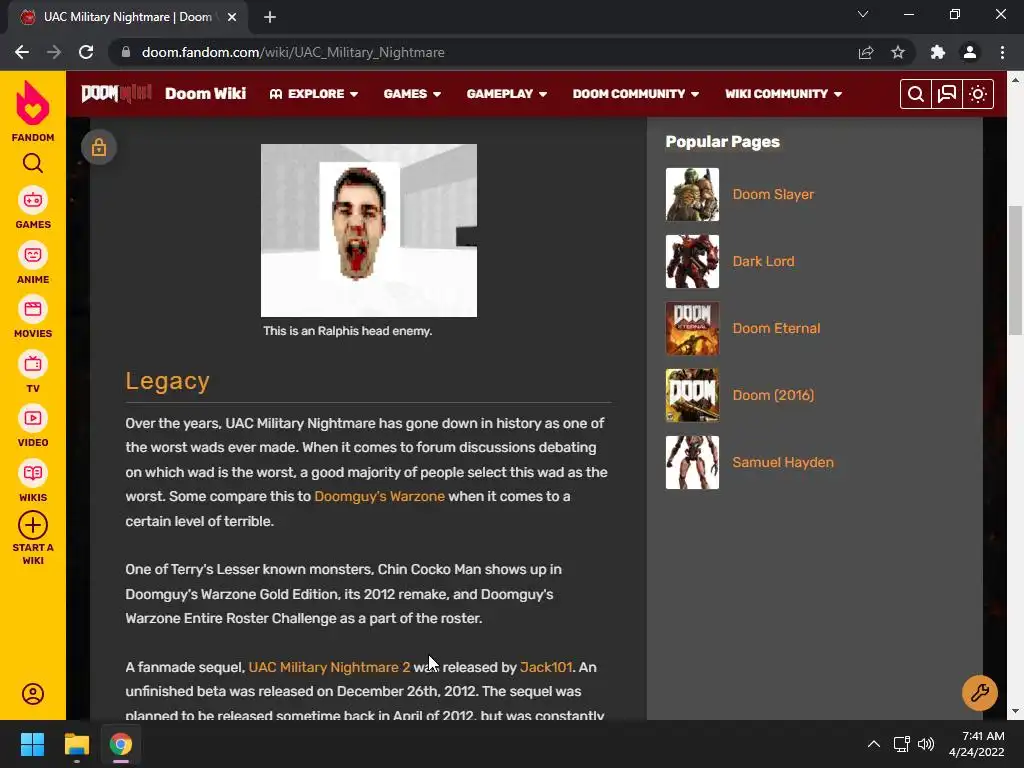Expand the Wiki Community dropdown

pos(784,94)
